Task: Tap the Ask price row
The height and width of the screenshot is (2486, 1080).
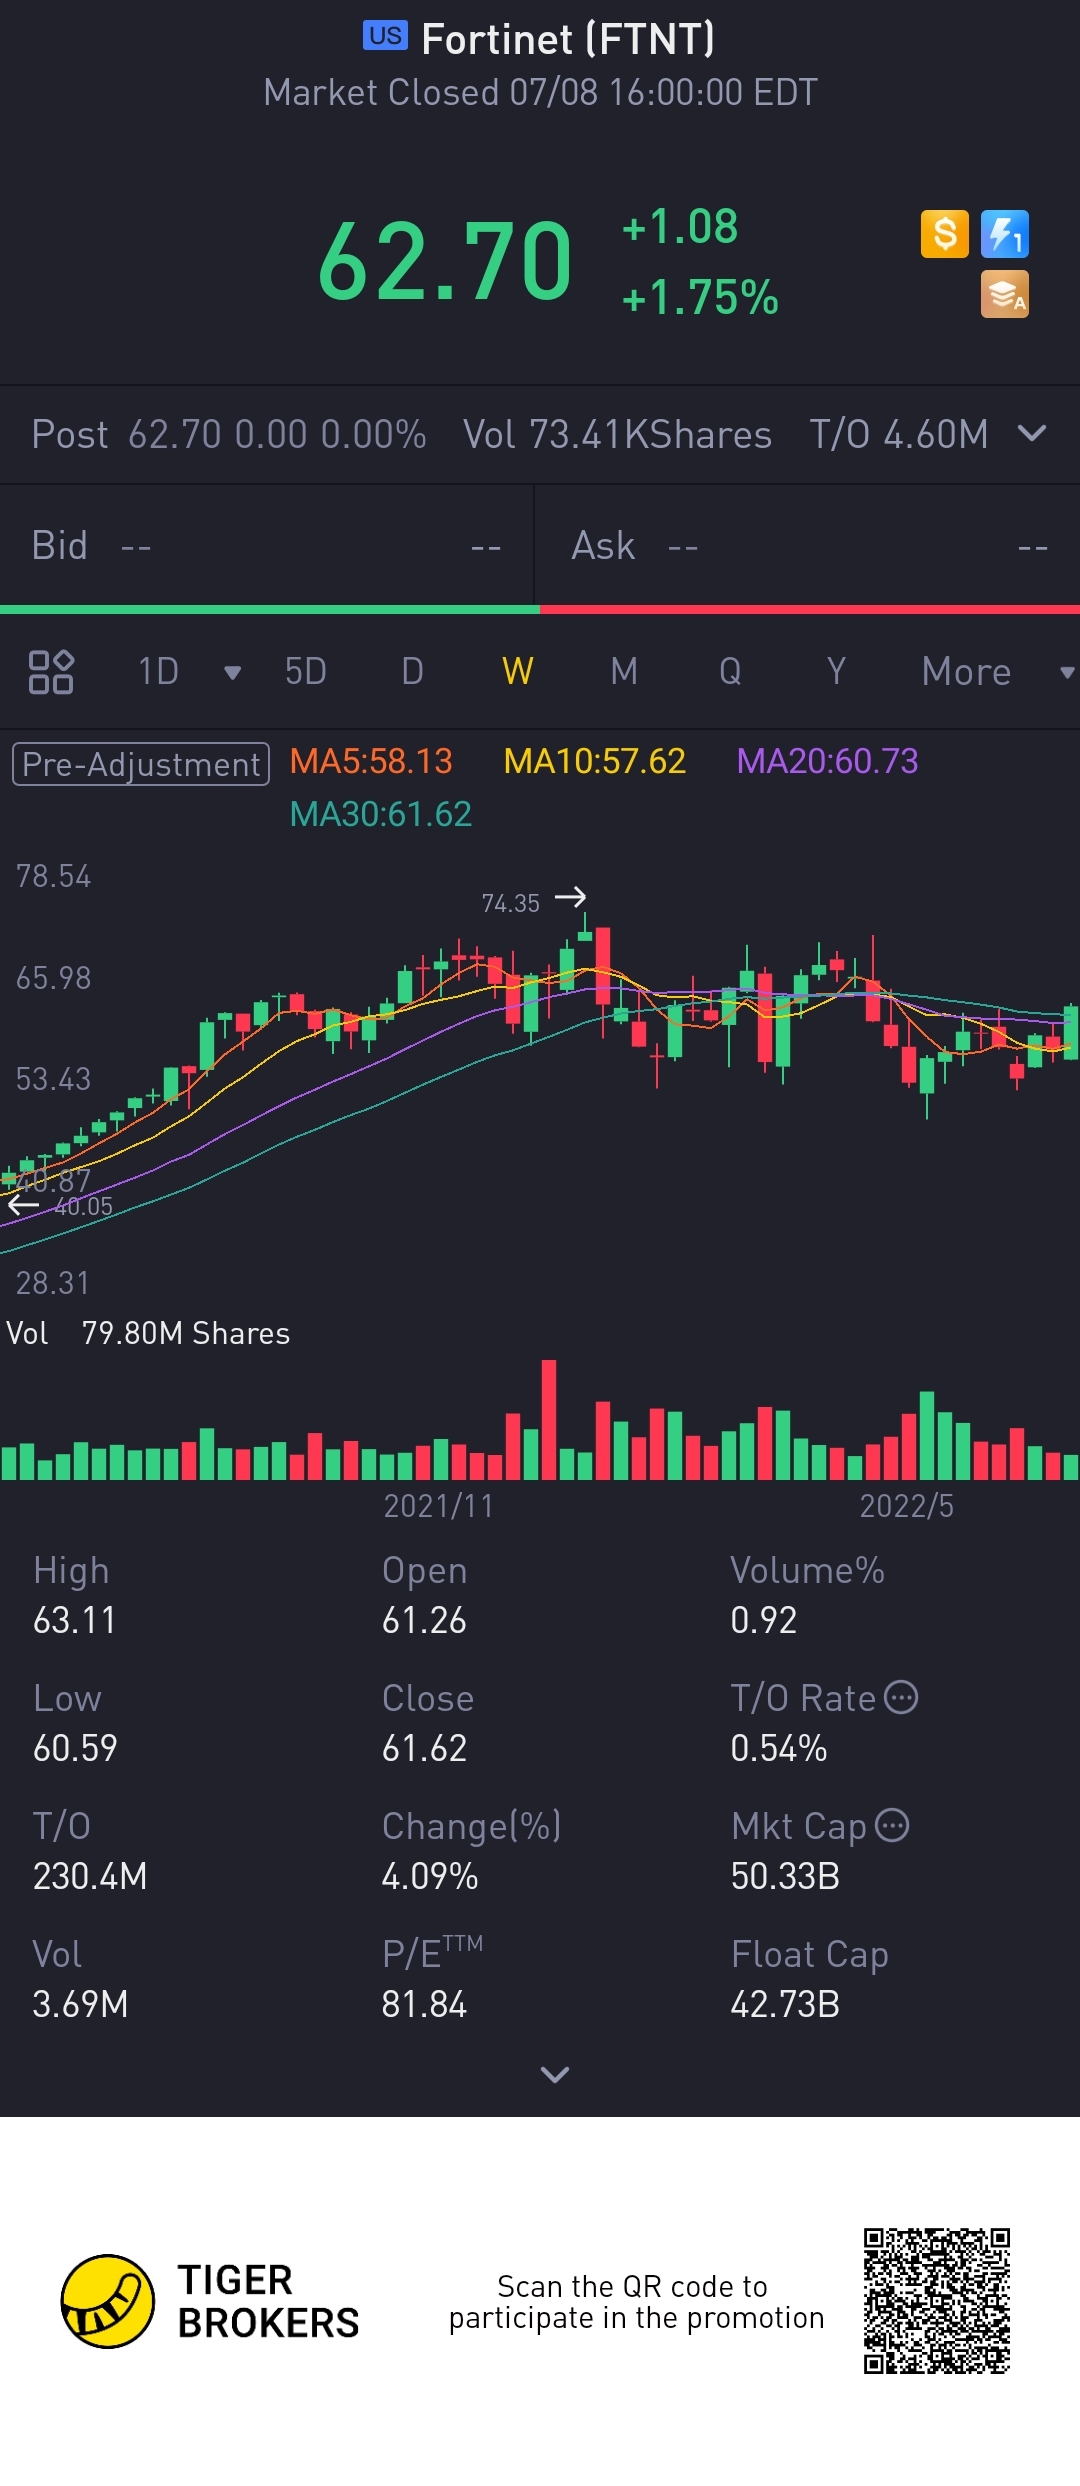Action: tap(808, 546)
